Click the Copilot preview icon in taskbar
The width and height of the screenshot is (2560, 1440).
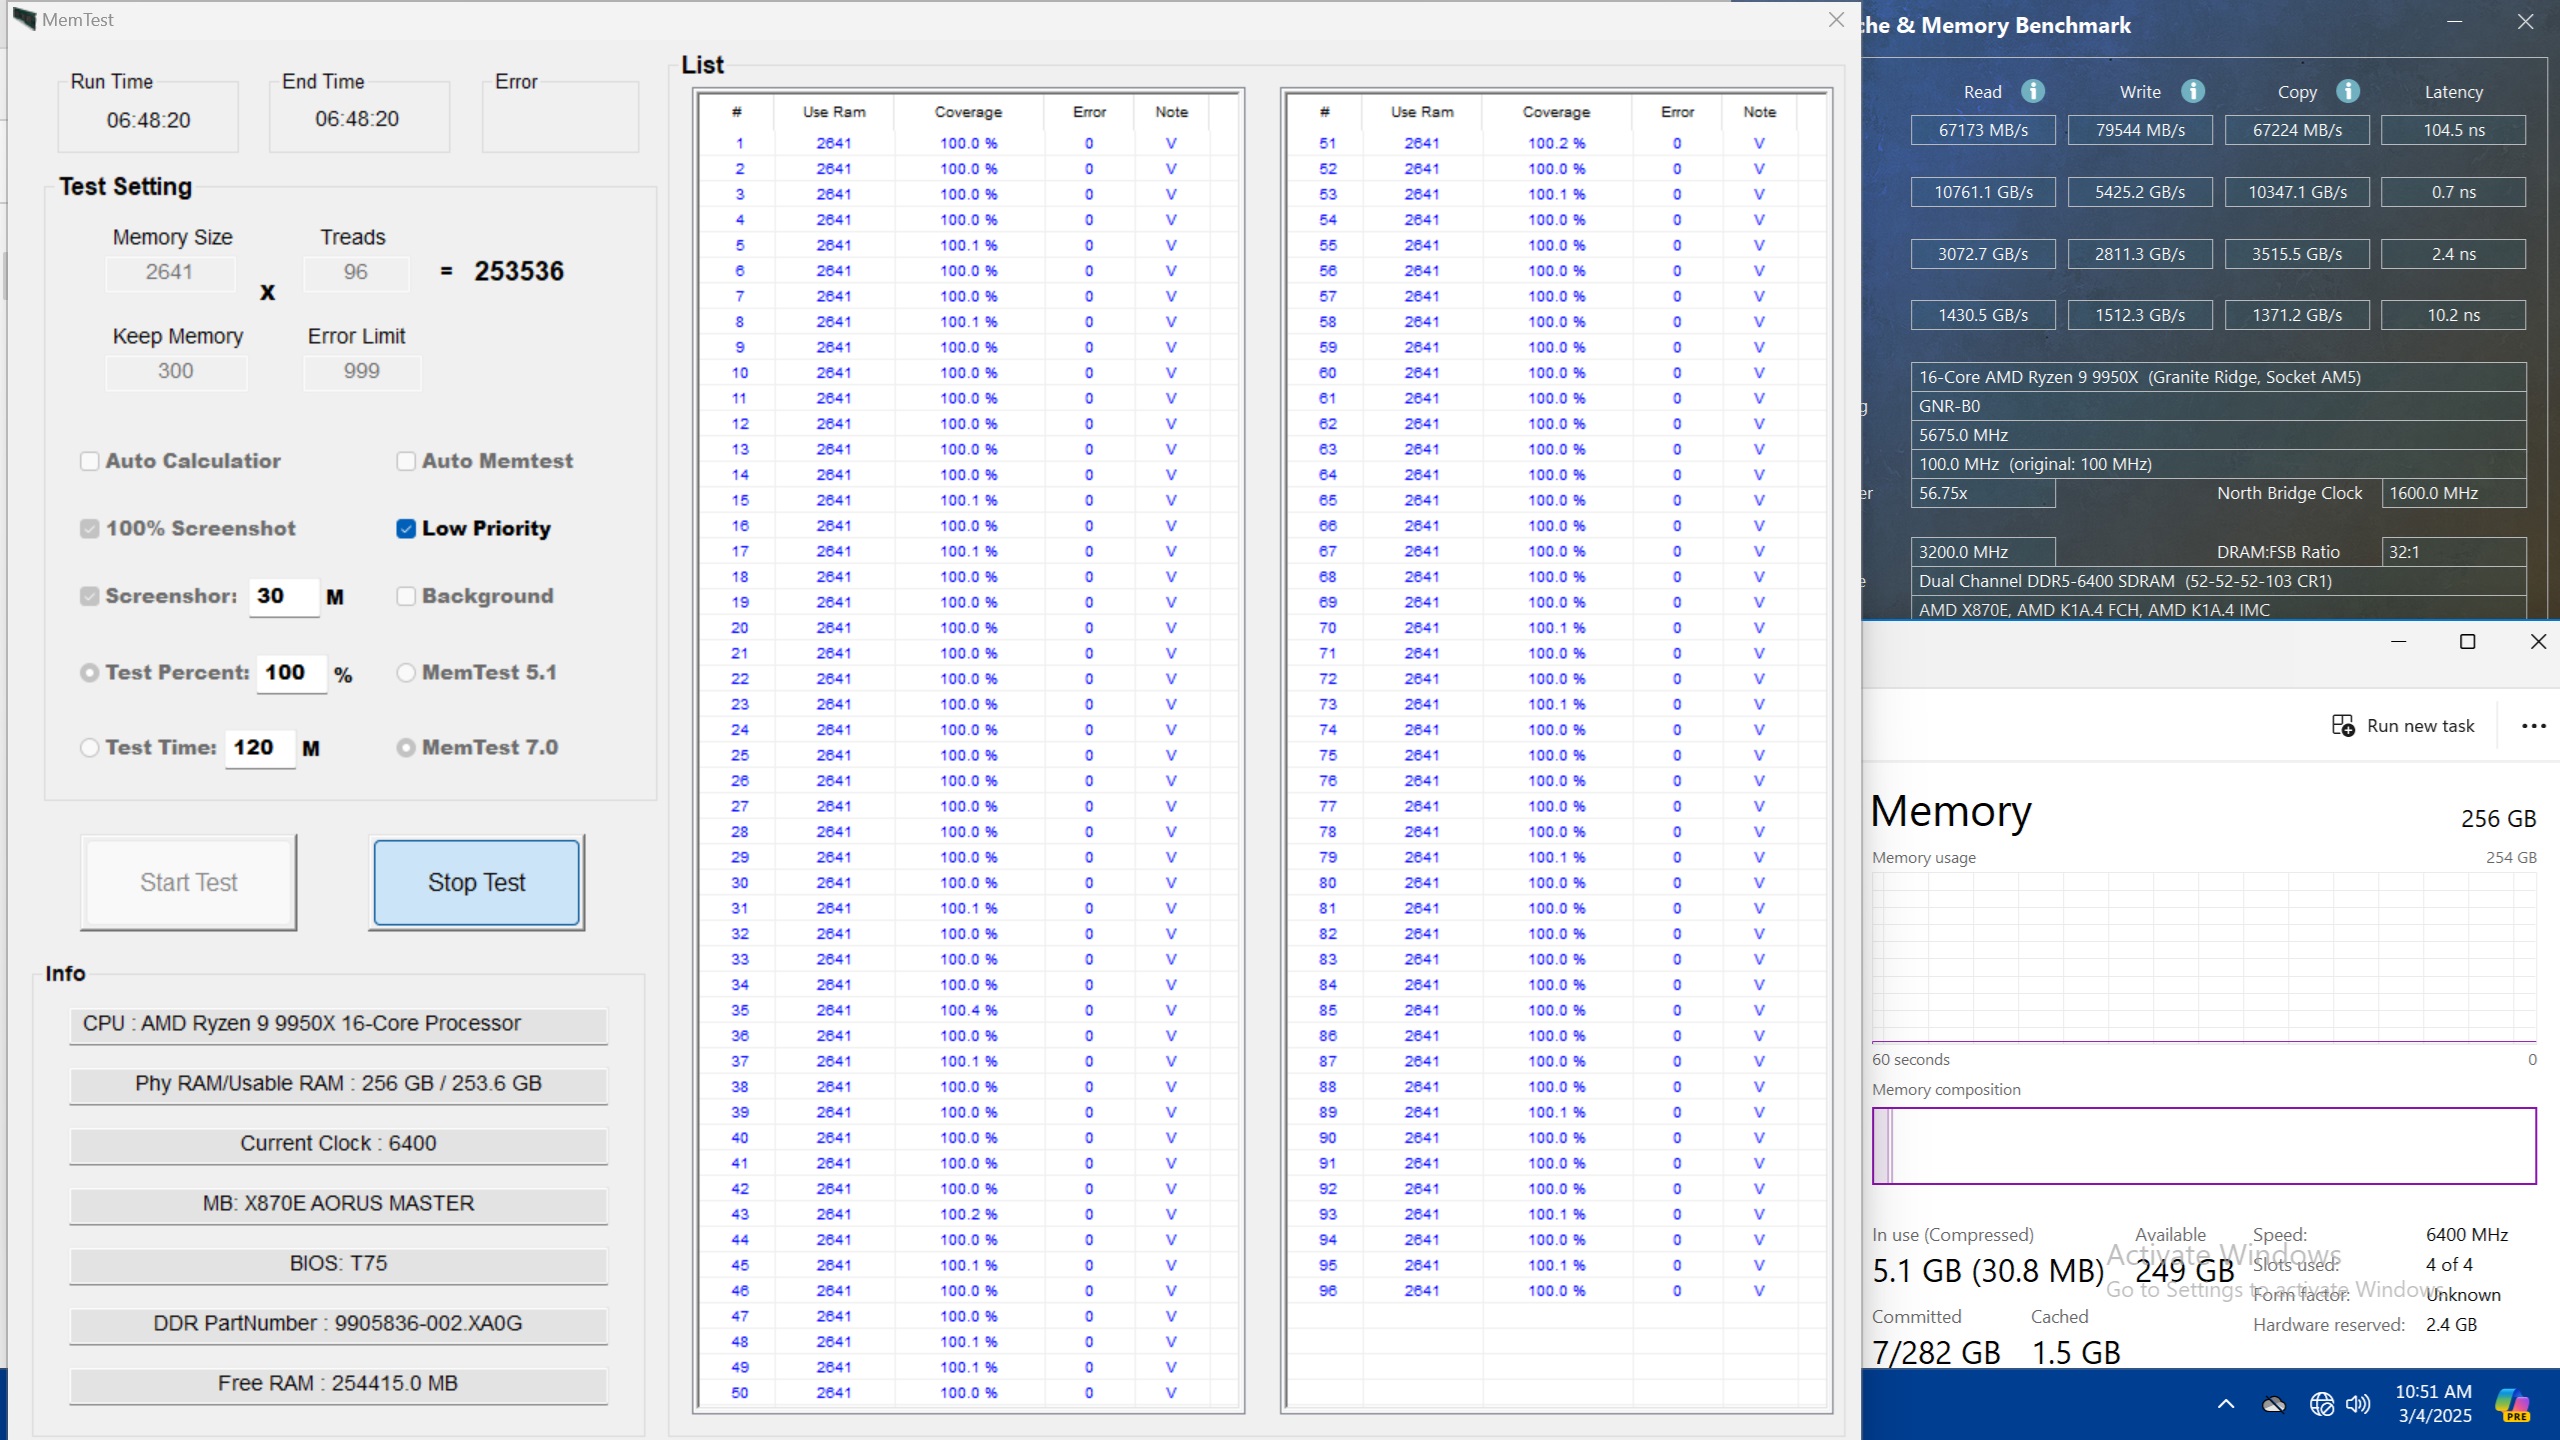pyautogui.click(x=2513, y=1404)
